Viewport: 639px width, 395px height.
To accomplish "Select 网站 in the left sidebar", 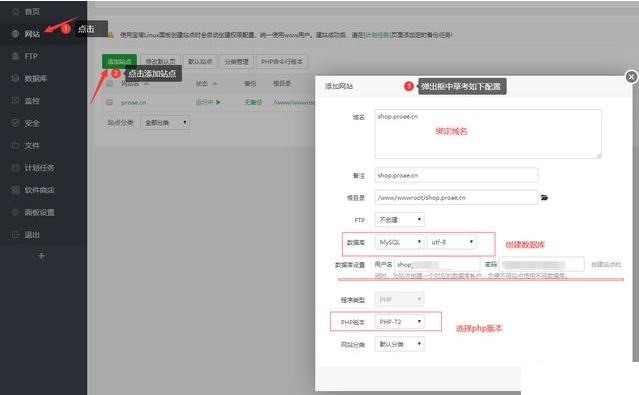I will [32, 34].
